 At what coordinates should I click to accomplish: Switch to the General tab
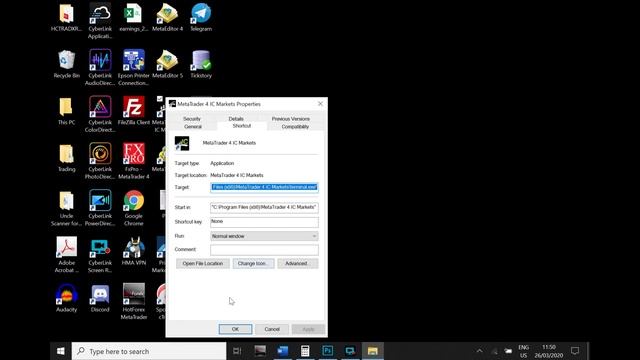coord(193,127)
